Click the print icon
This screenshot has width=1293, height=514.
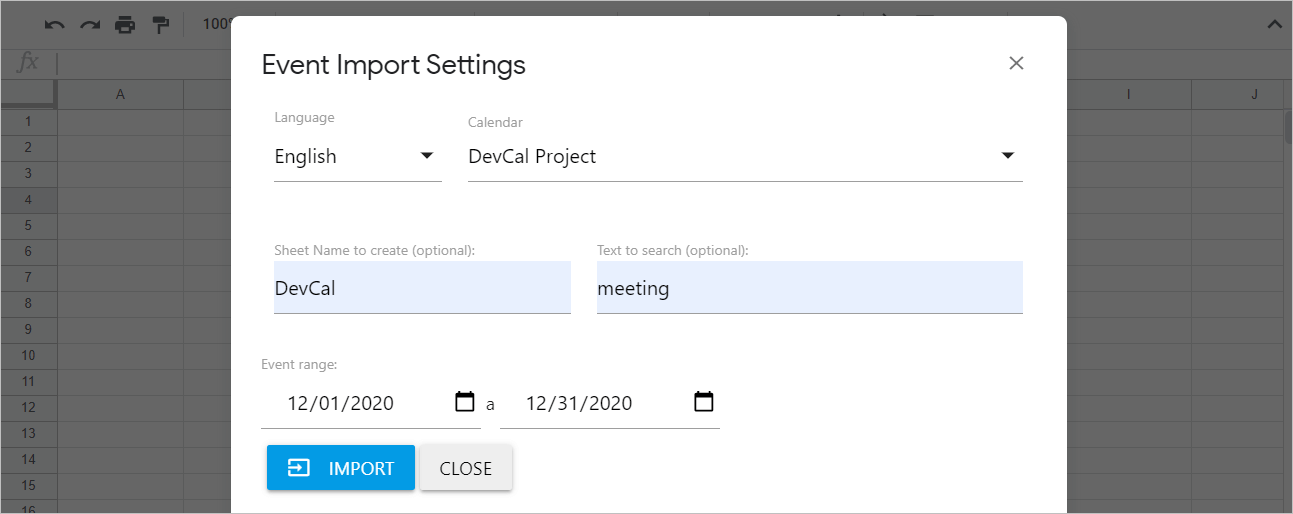point(125,25)
